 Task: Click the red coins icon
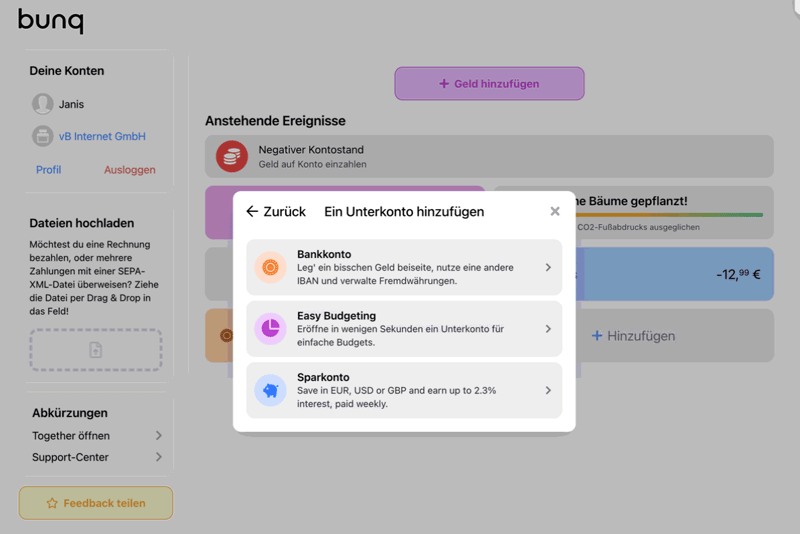click(232, 156)
